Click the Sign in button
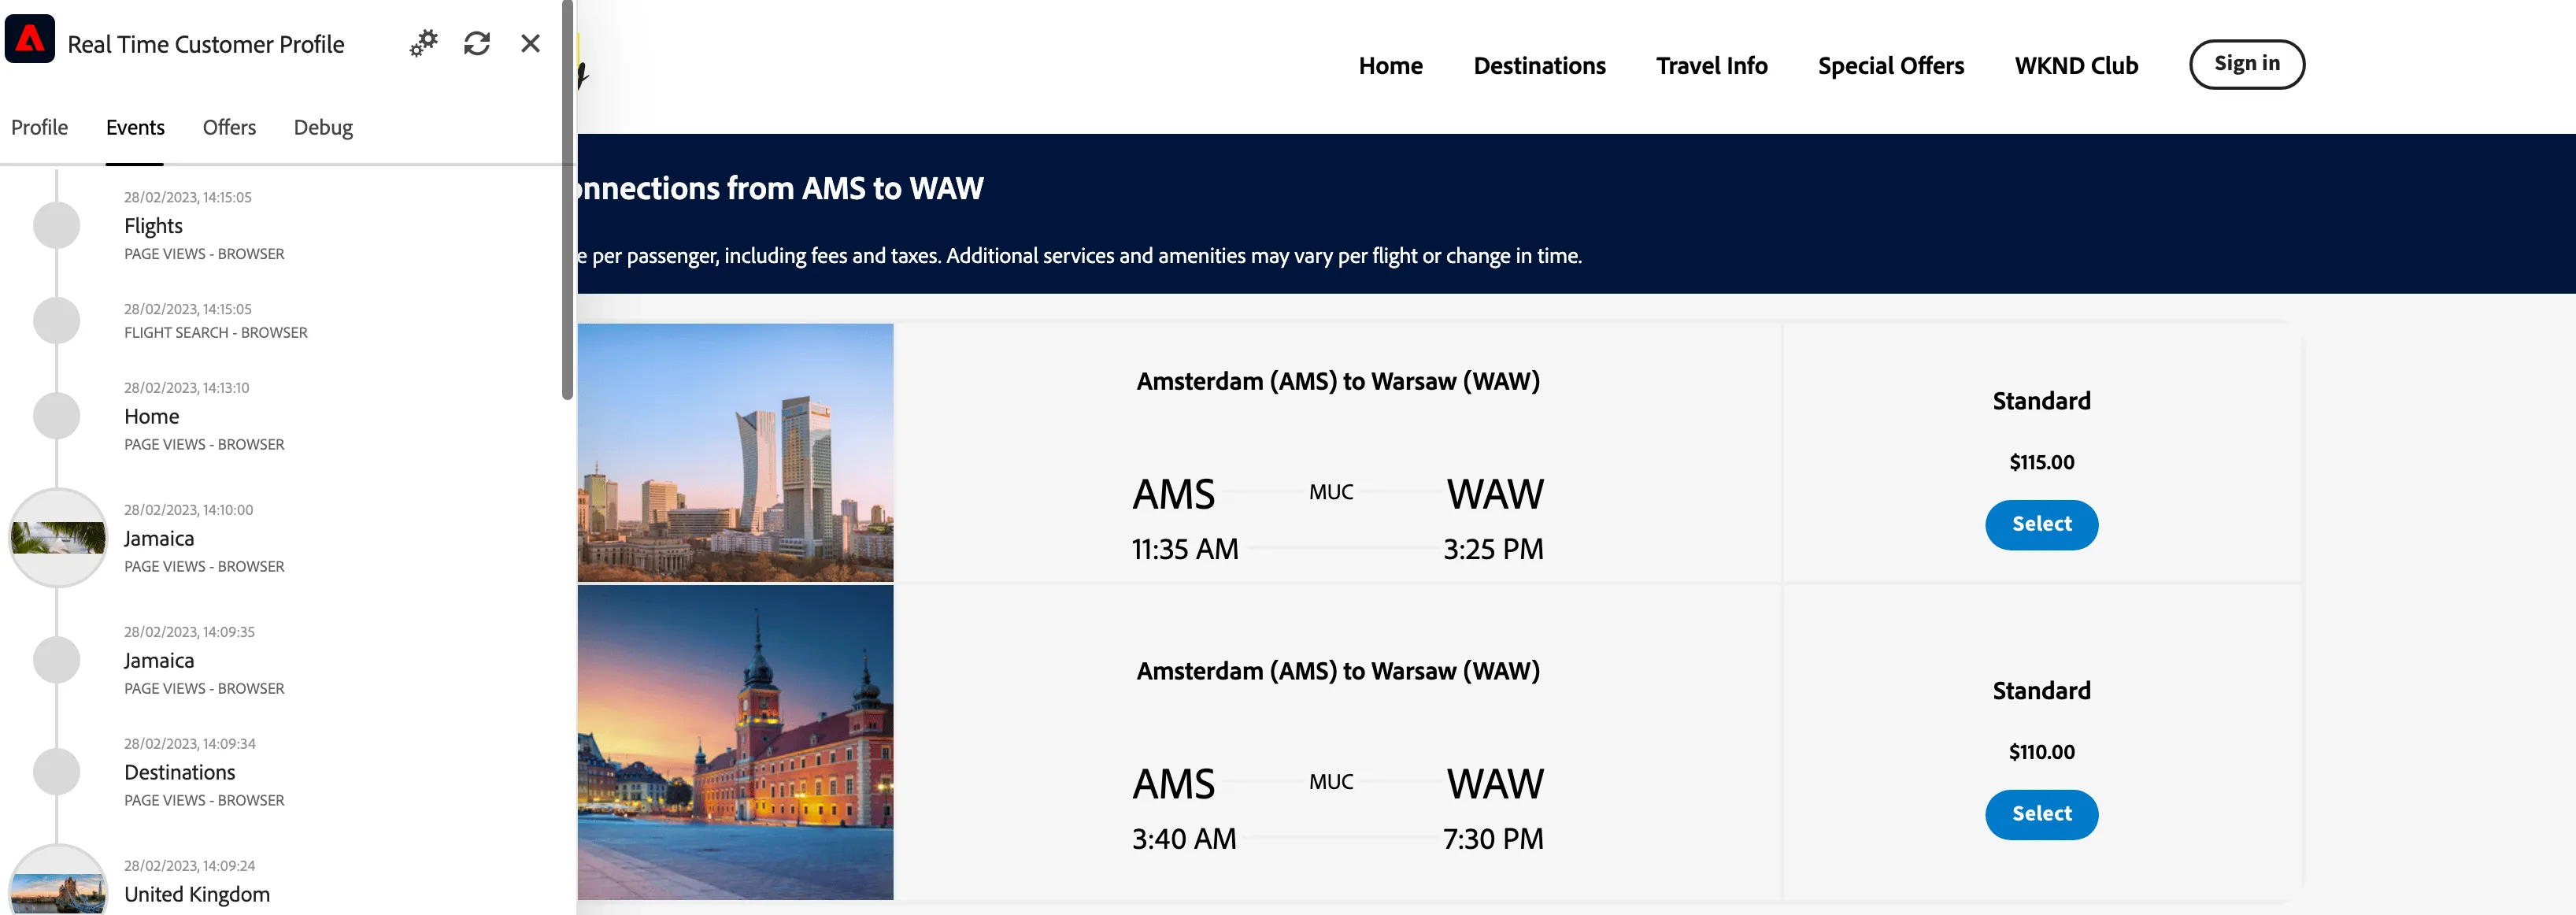The height and width of the screenshot is (915, 2576). point(2247,65)
